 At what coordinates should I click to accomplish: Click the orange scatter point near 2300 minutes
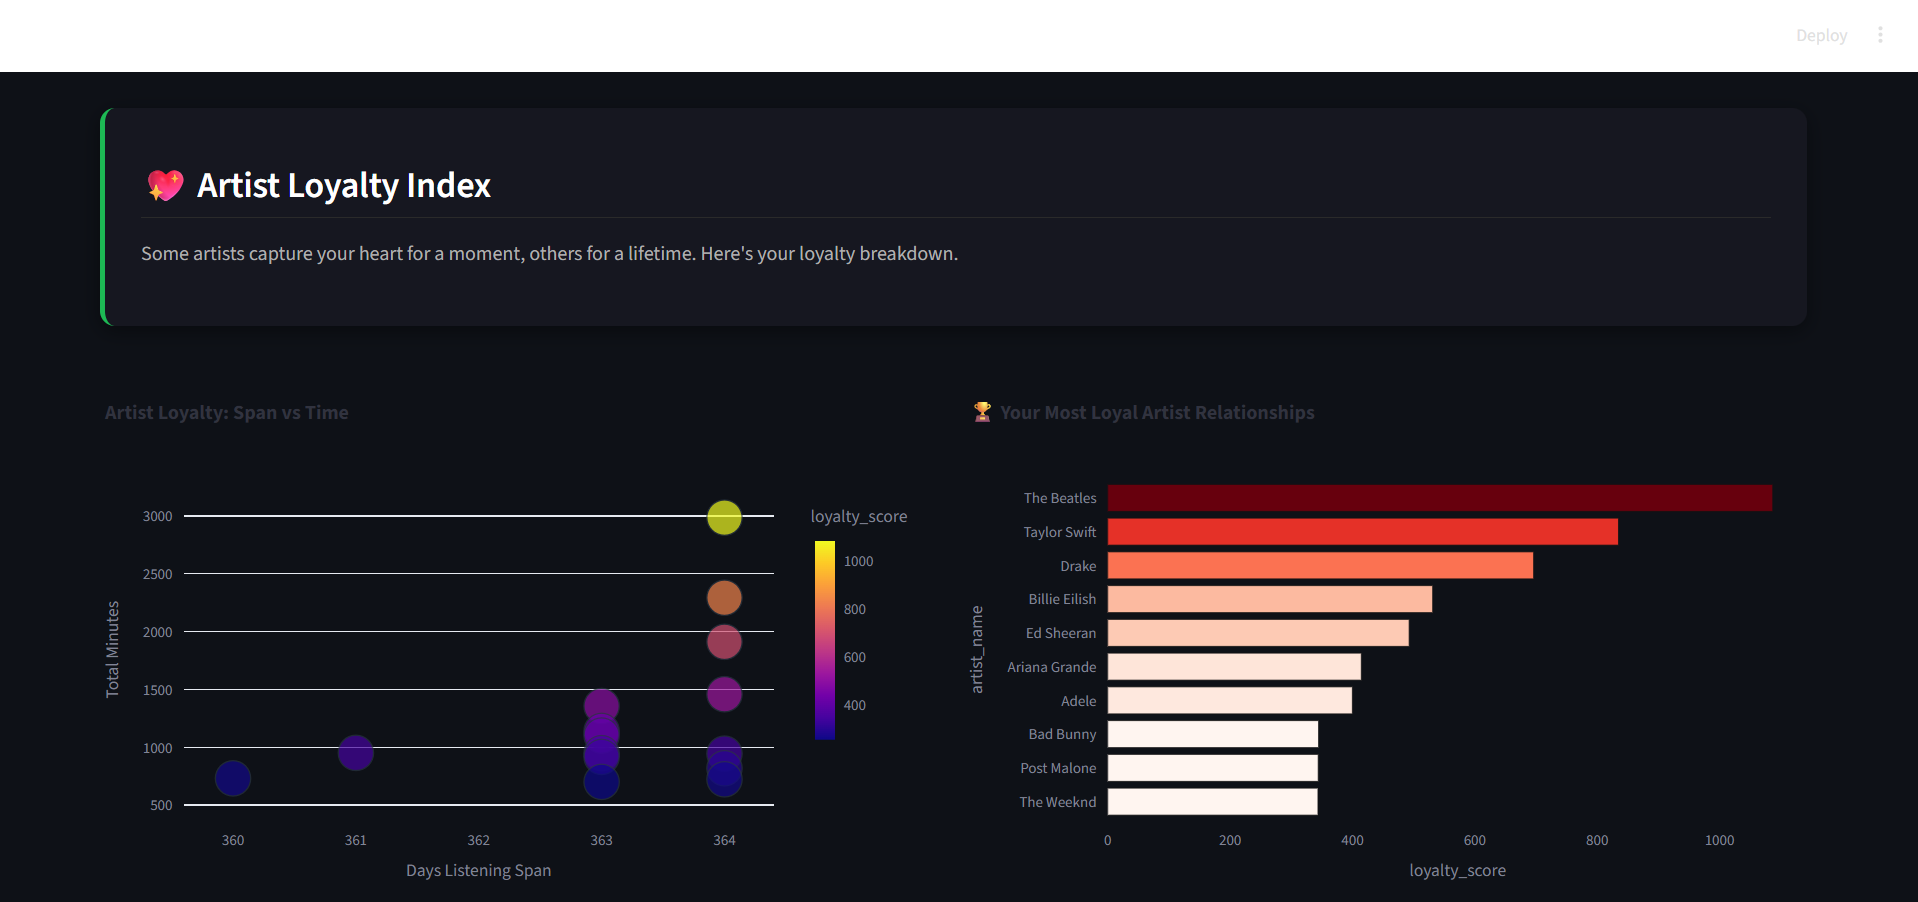[724, 598]
